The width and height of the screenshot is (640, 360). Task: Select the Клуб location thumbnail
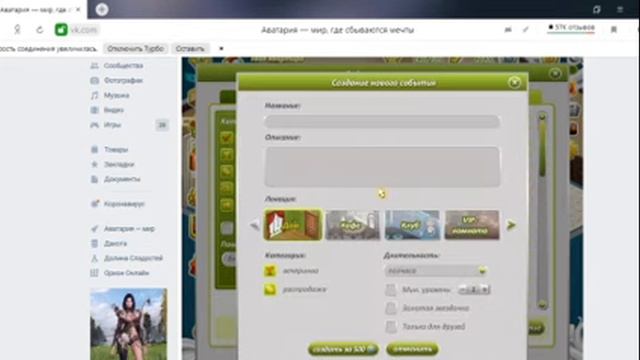pyautogui.click(x=412, y=225)
